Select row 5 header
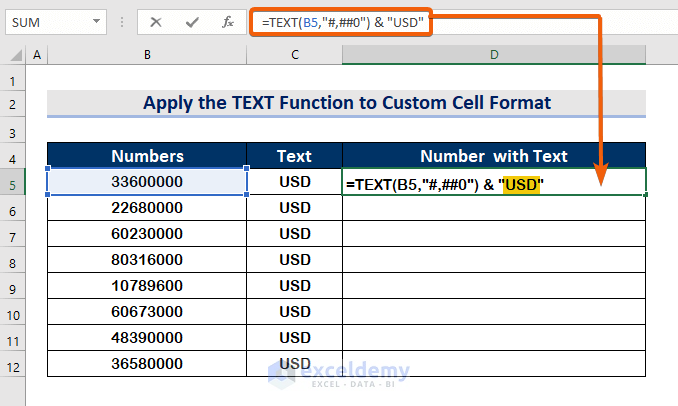Screen dimensions: 678x406 click(14, 182)
